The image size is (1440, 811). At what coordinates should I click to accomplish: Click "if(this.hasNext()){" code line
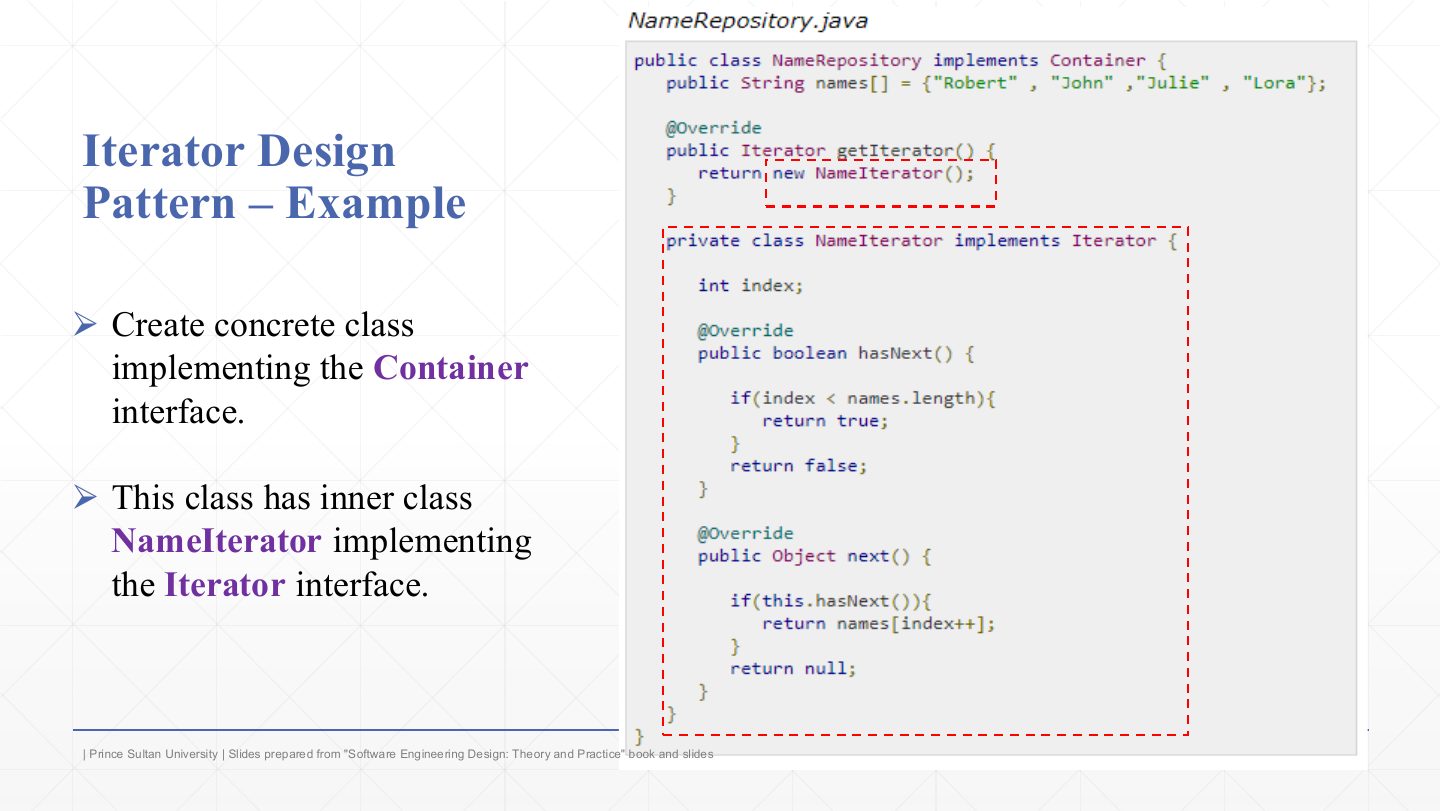pyautogui.click(x=831, y=601)
